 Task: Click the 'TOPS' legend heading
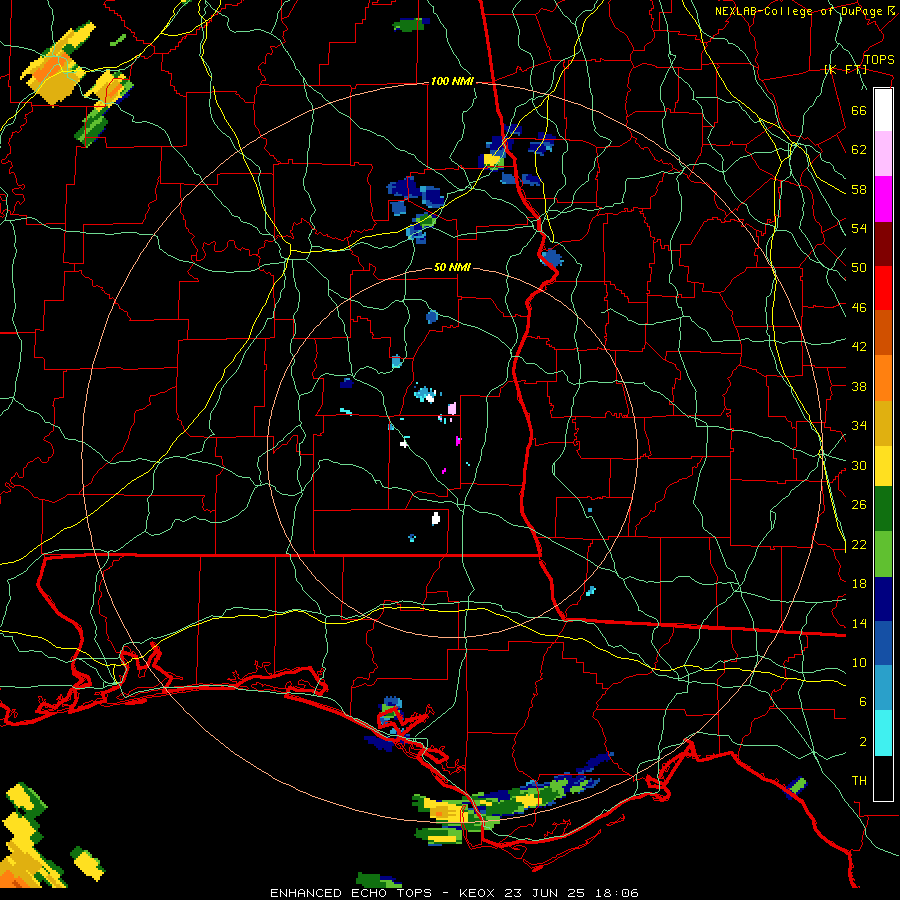(x=879, y=60)
